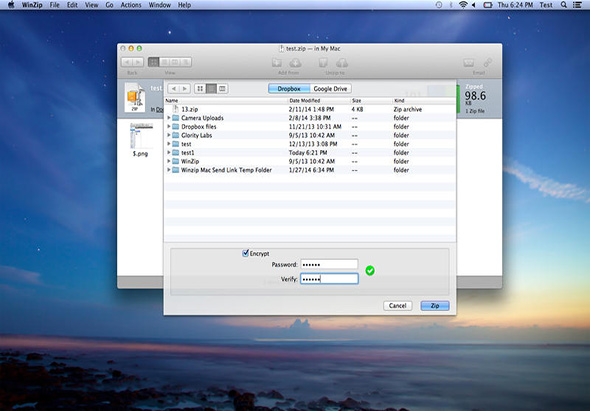Switch the sheet to list view
The image size is (590, 411).
pyautogui.click(x=211, y=88)
